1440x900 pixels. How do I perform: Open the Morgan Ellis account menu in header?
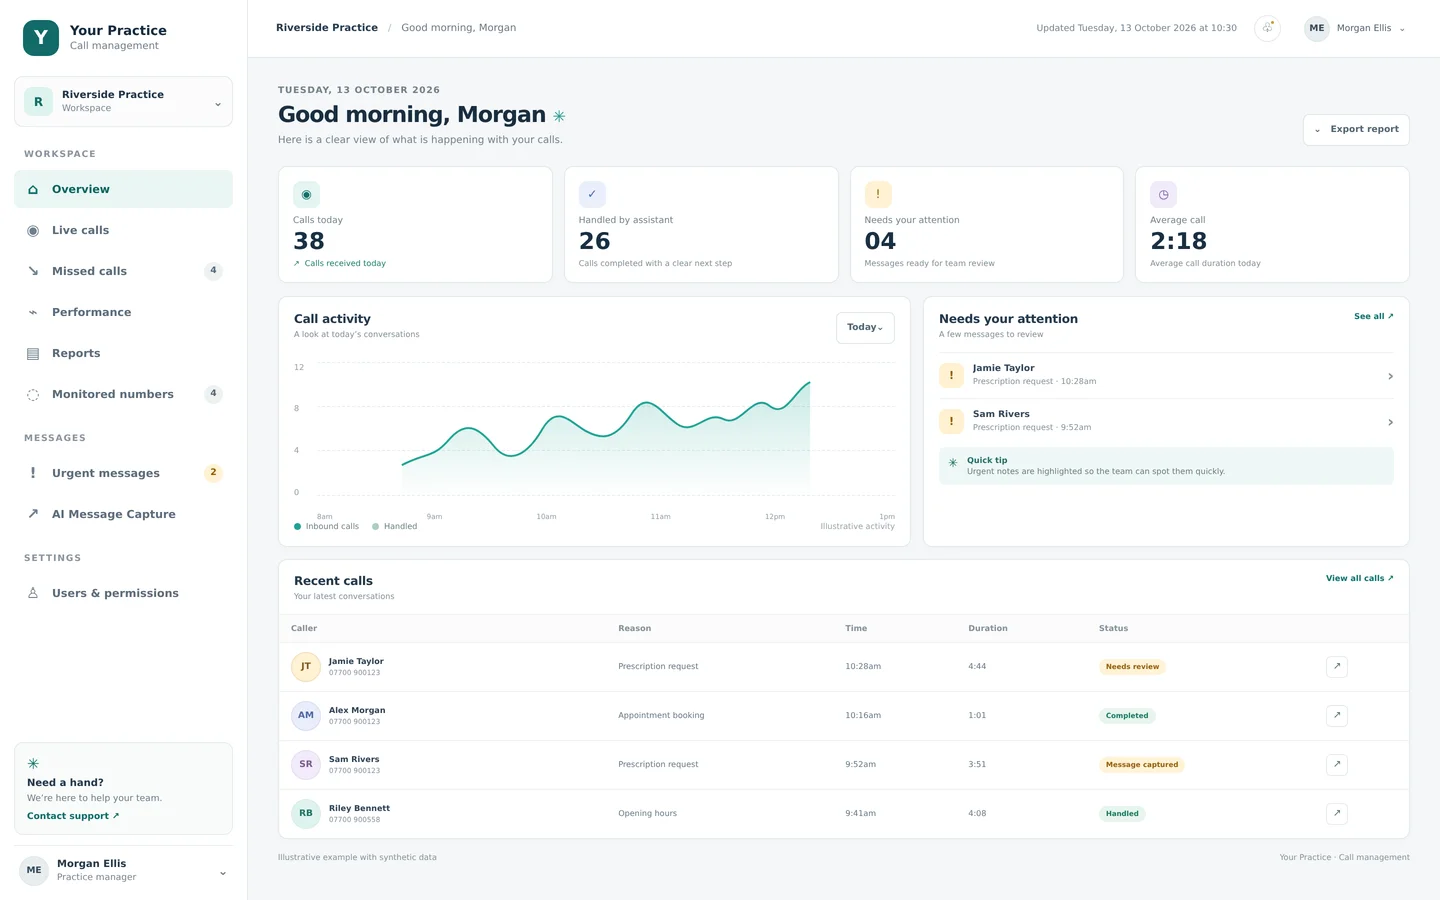point(1355,28)
